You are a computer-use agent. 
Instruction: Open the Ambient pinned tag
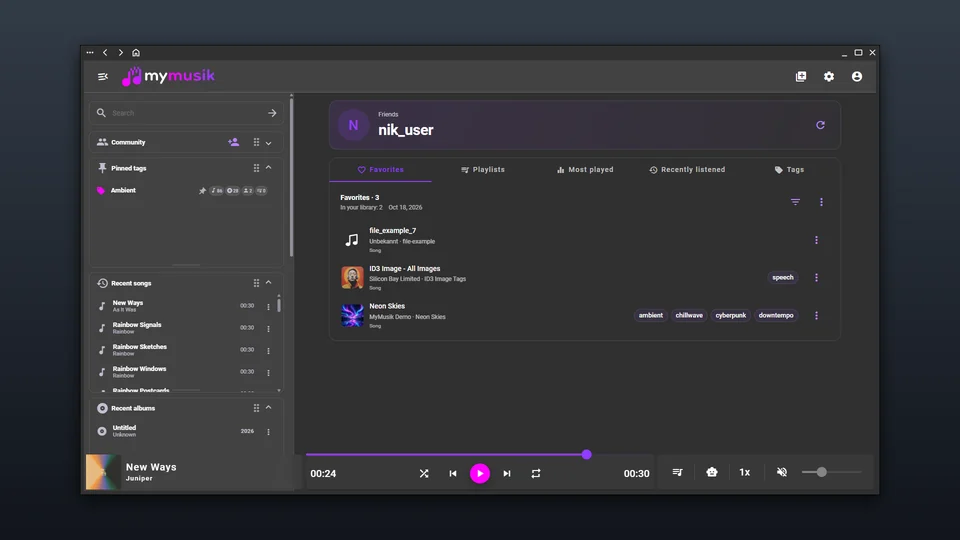tap(123, 190)
